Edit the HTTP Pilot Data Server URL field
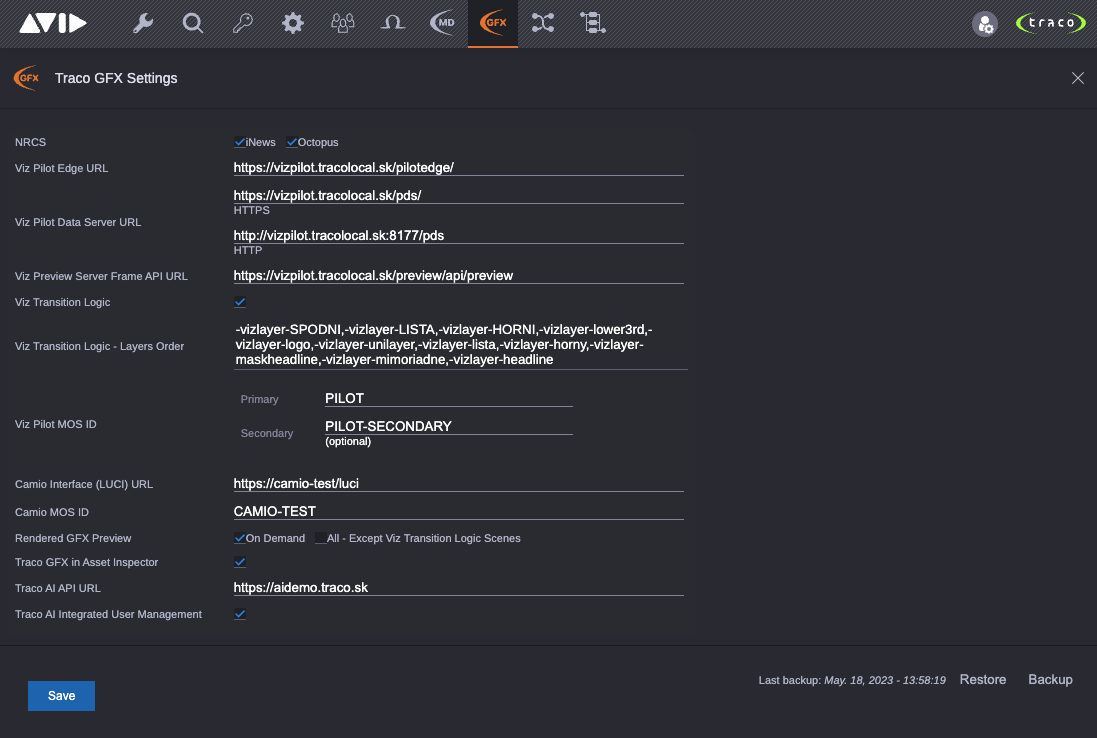The width and height of the screenshot is (1097, 738). [x=458, y=236]
